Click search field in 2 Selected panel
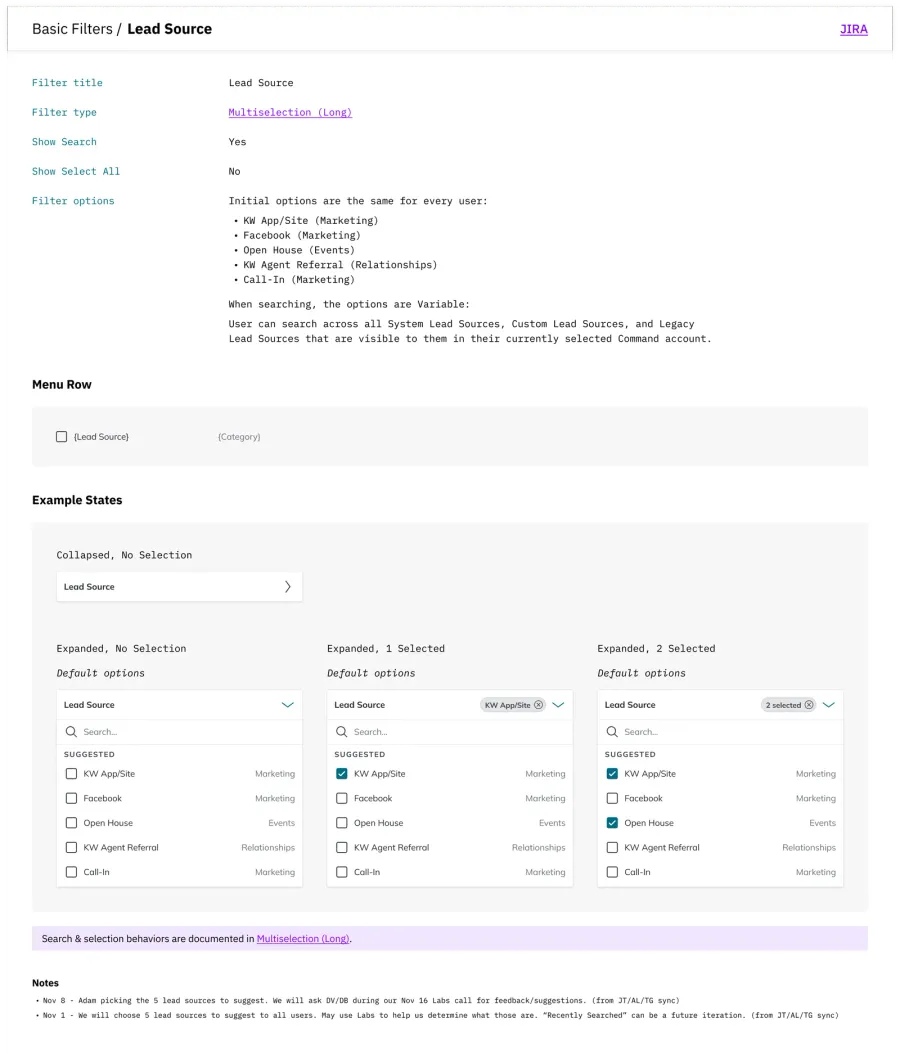The width and height of the screenshot is (900, 1054). coord(720,732)
